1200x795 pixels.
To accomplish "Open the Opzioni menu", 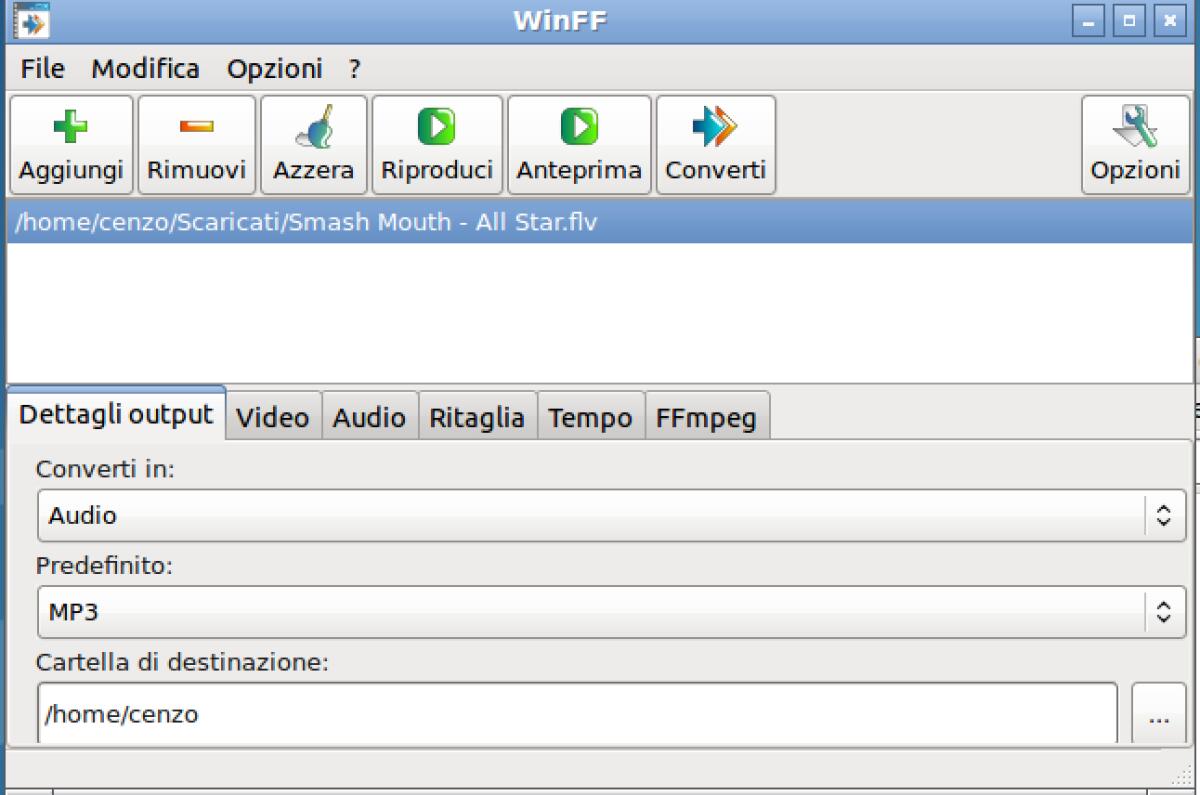I will coord(276,68).
